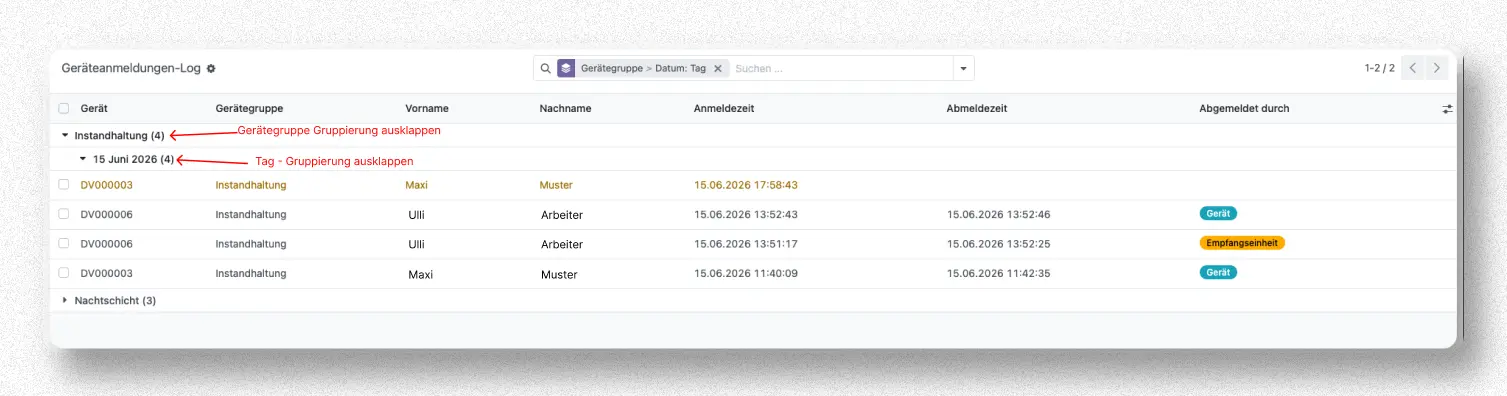Click the Geräteanmeldungen-Log title
The height and width of the screenshot is (396, 1507).
(131, 69)
